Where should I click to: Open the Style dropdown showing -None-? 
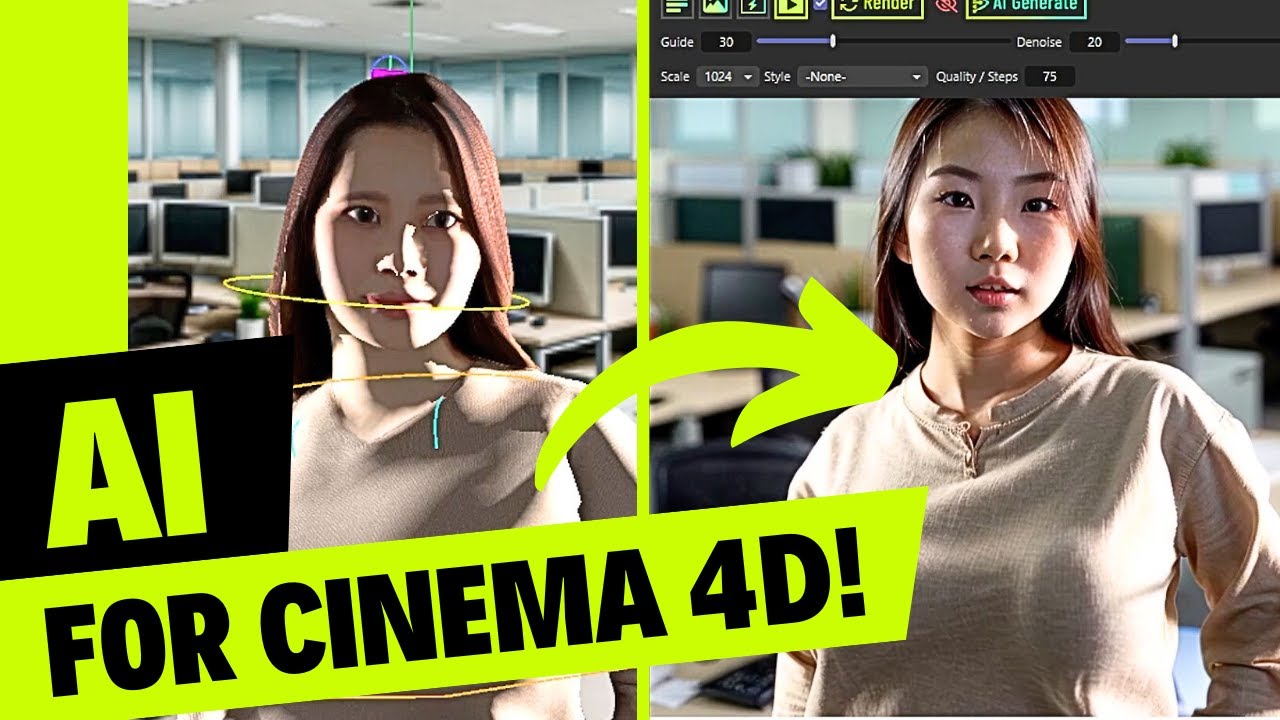click(862, 77)
